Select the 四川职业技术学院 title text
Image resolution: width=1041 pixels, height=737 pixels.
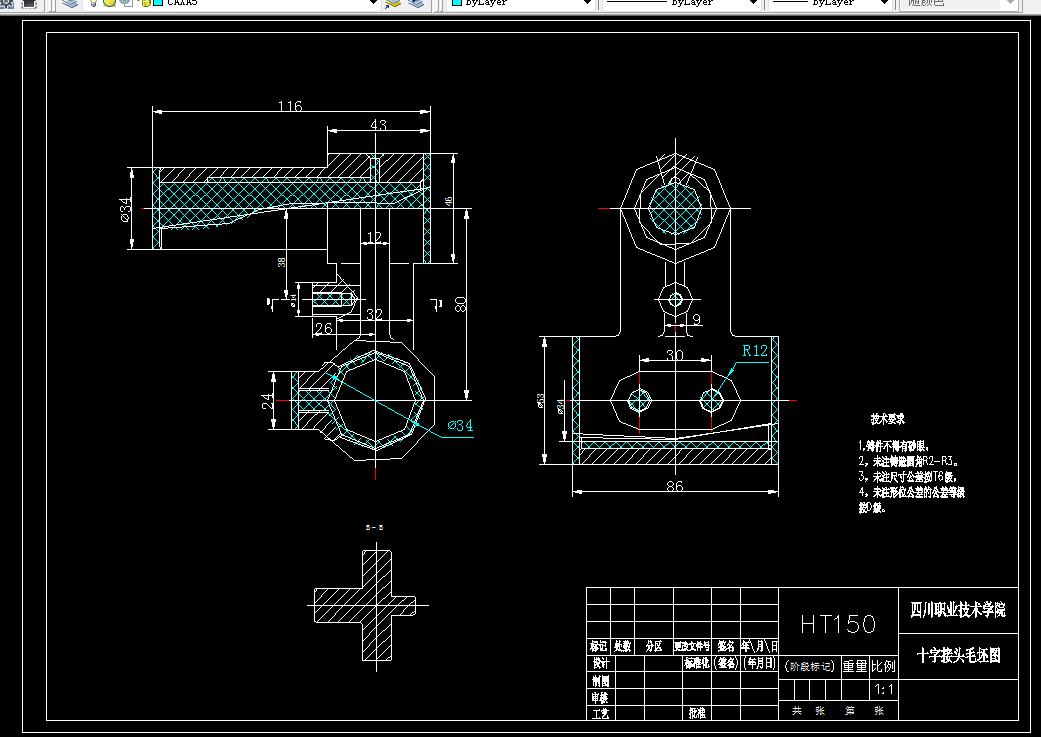tap(958, 610)
